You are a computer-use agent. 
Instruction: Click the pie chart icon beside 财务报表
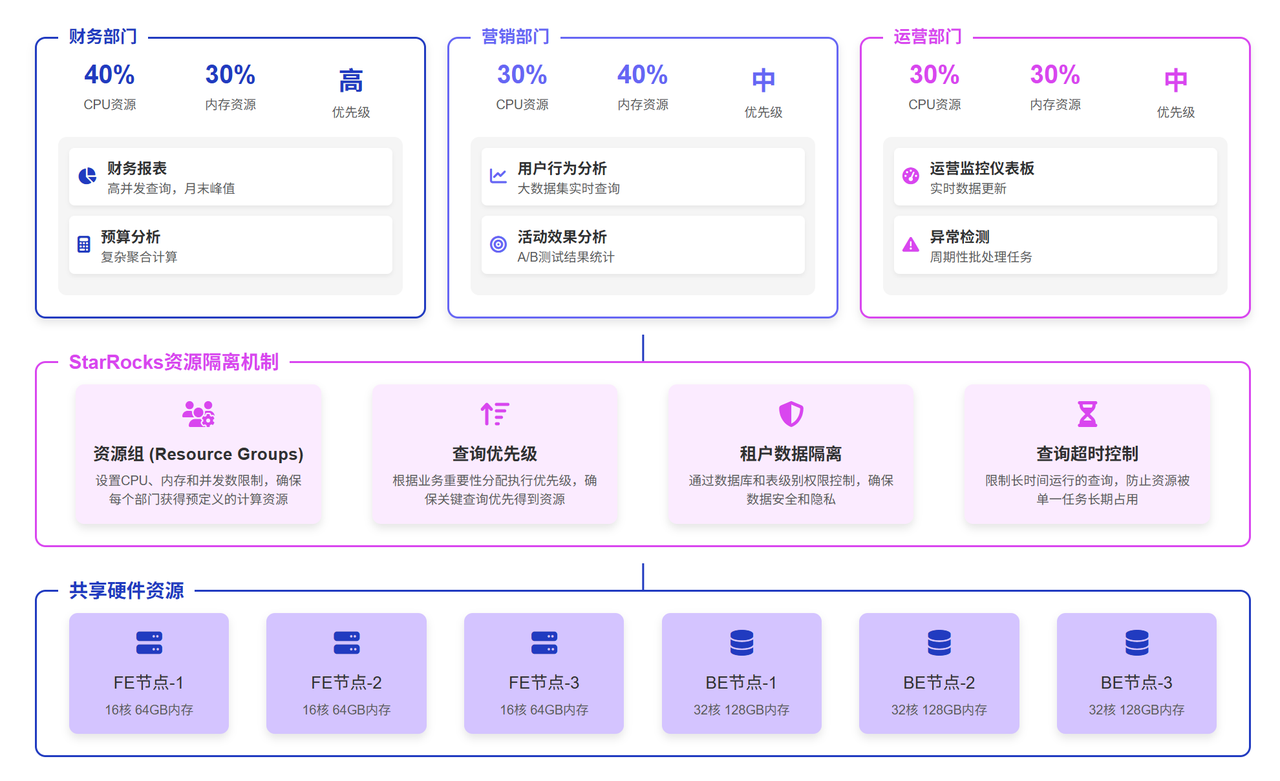click(x=87, y=177)
